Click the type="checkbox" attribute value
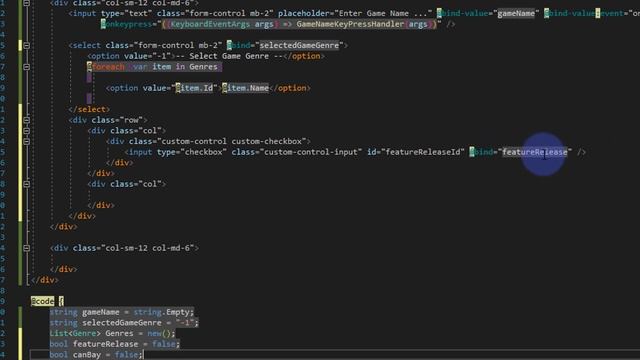Screen dimensions: 640x360 204,152
